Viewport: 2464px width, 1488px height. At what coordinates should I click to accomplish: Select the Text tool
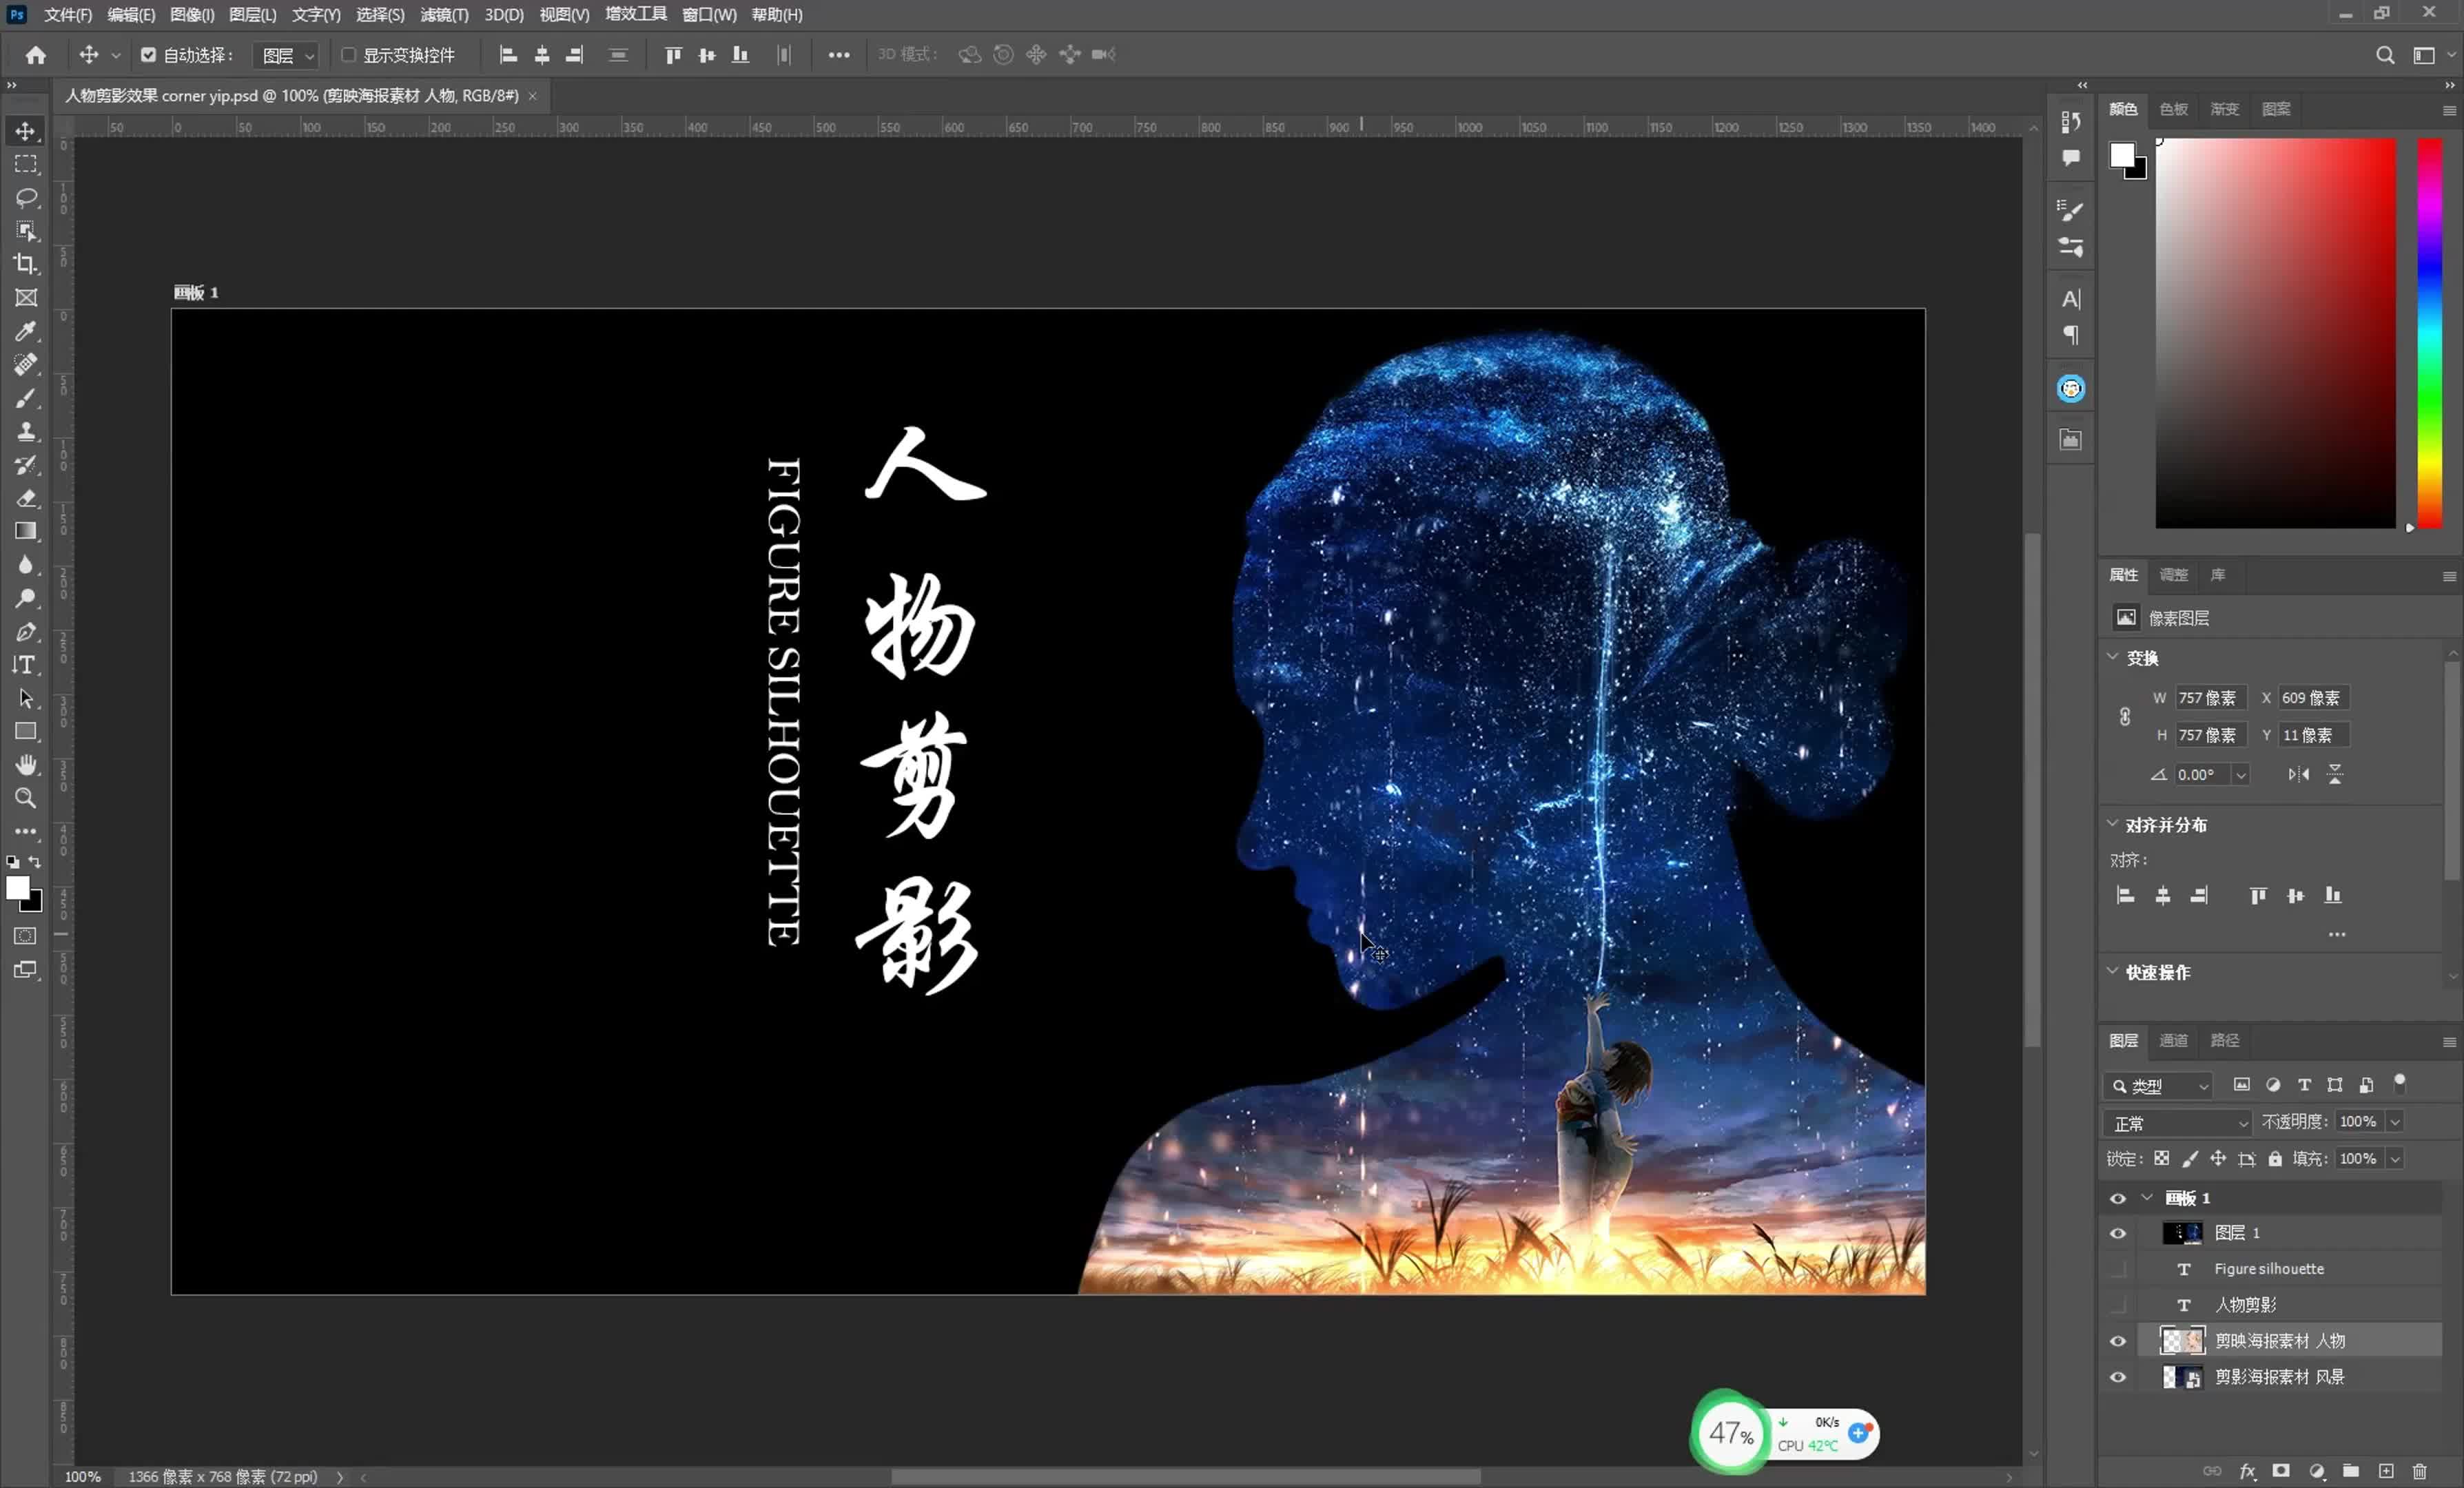25,663
